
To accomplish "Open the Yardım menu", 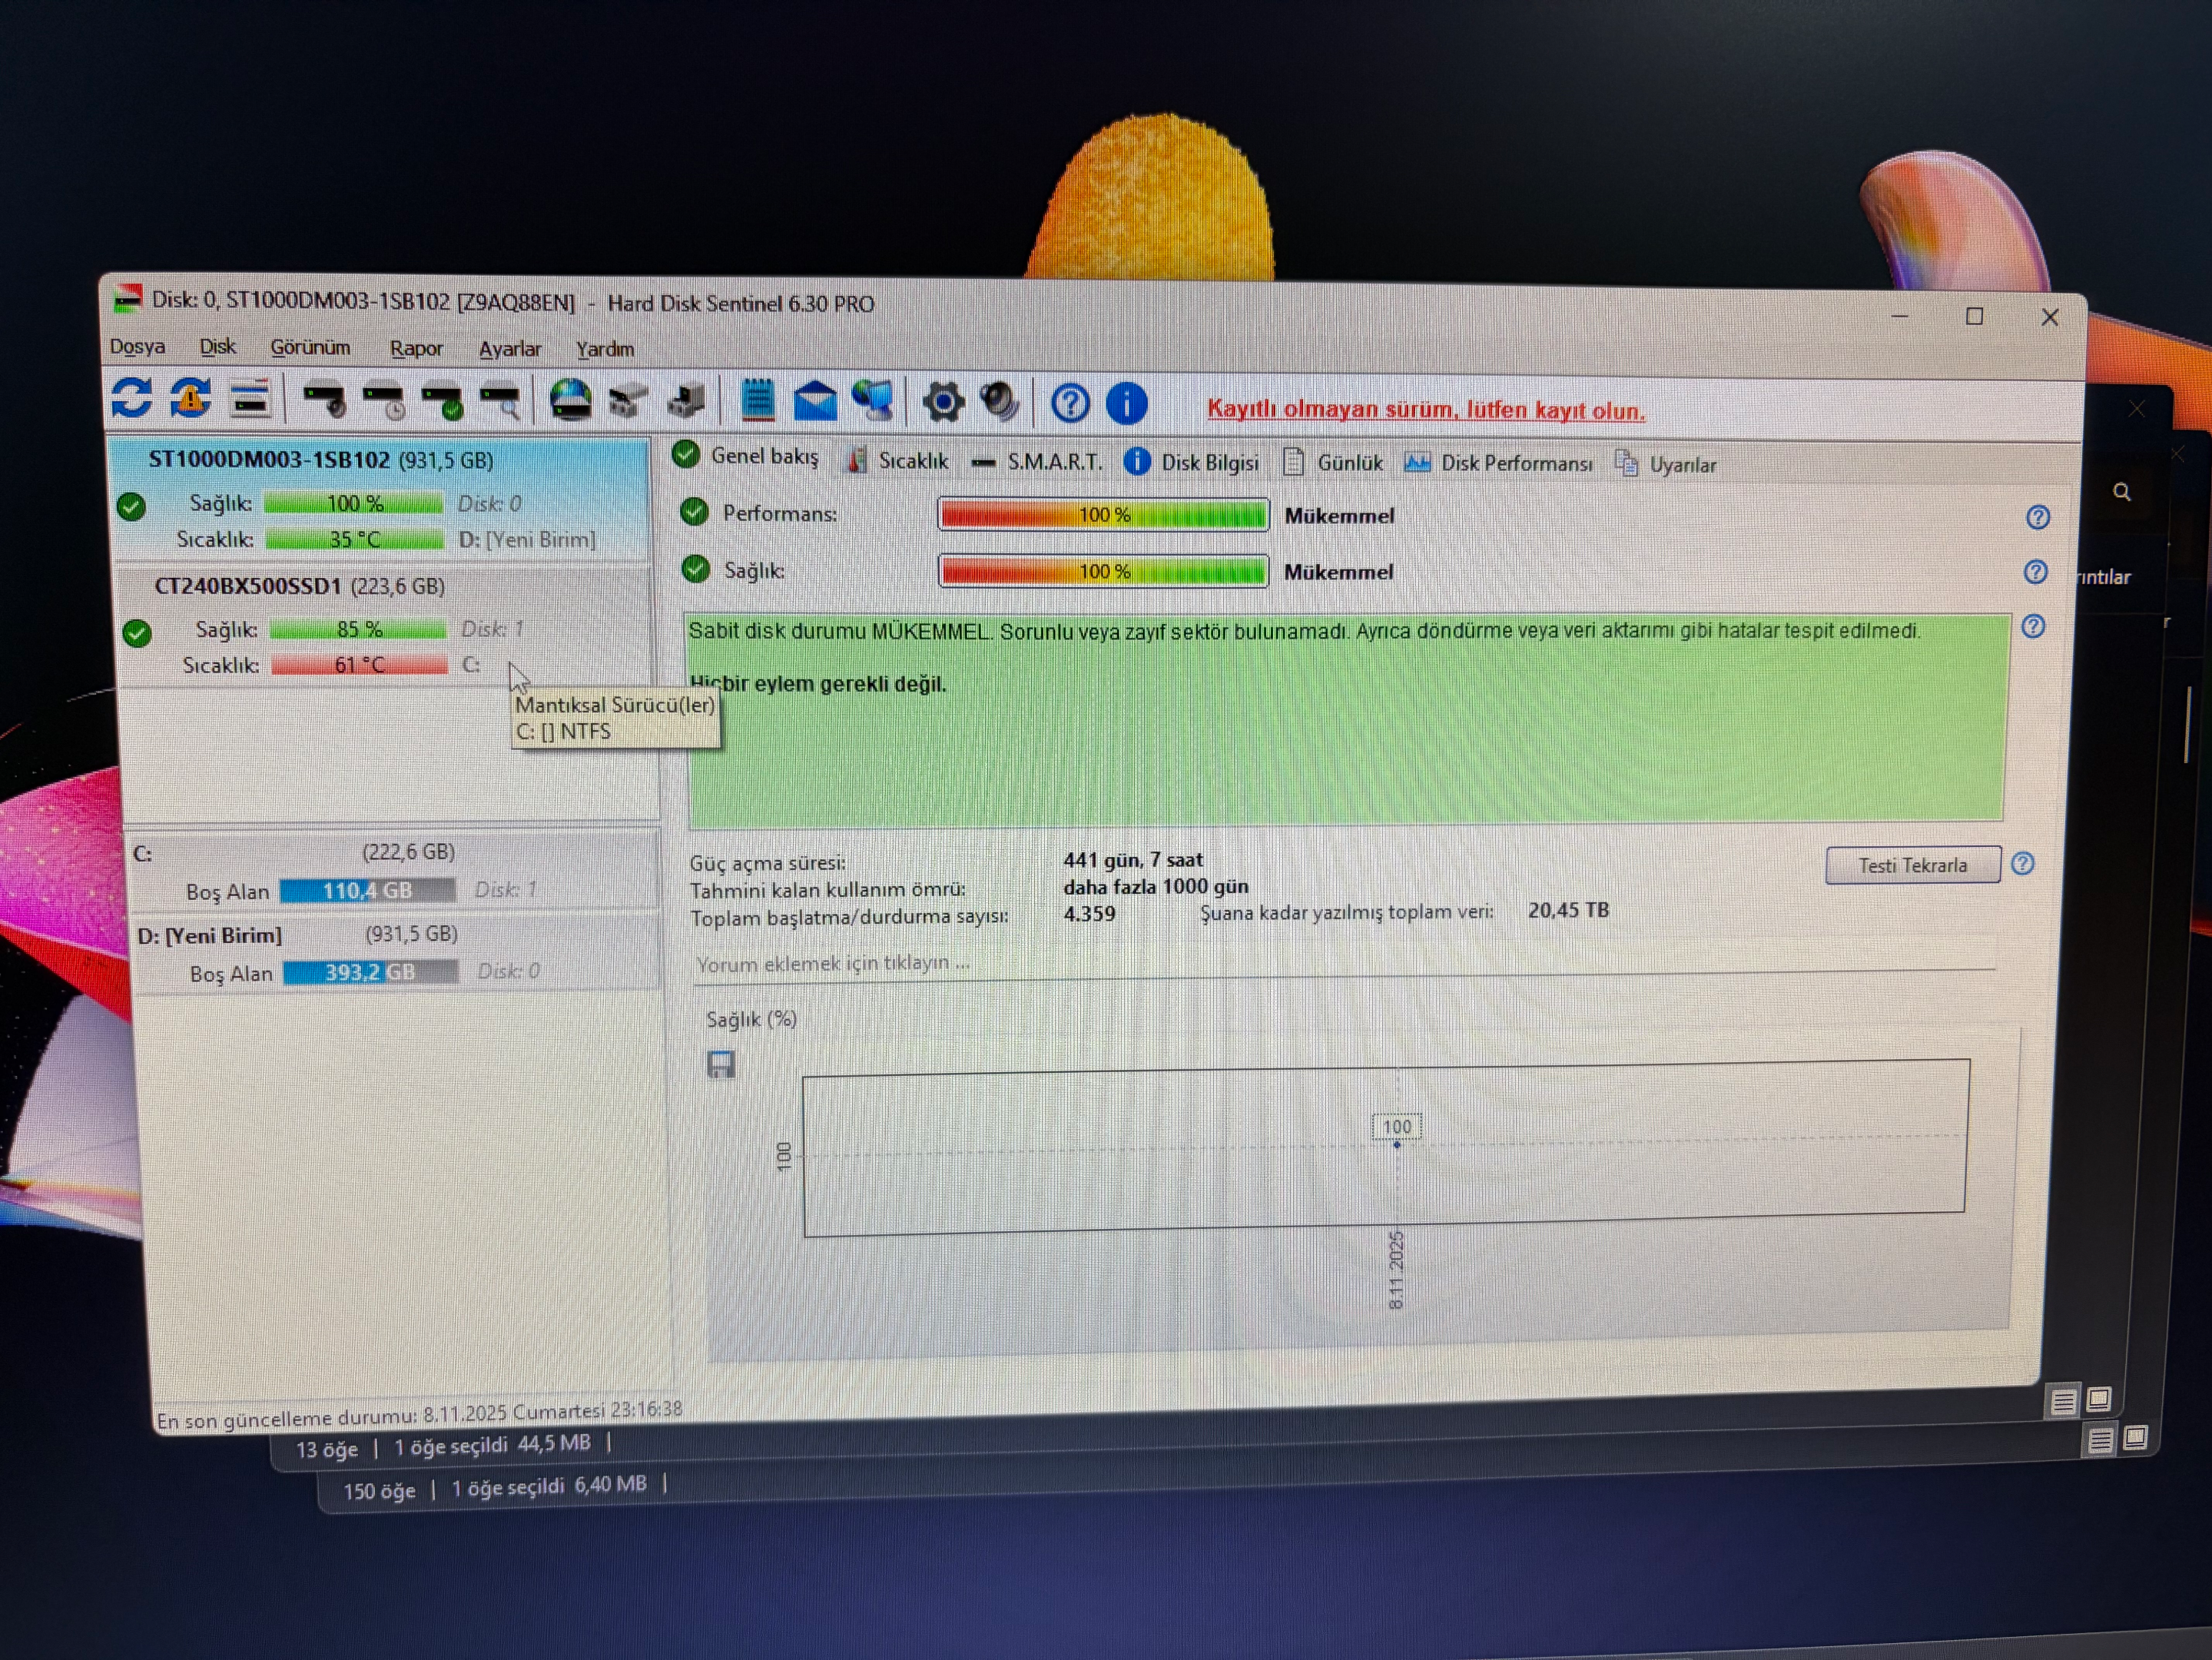I will pyautogui.click(x=605, y=349).
